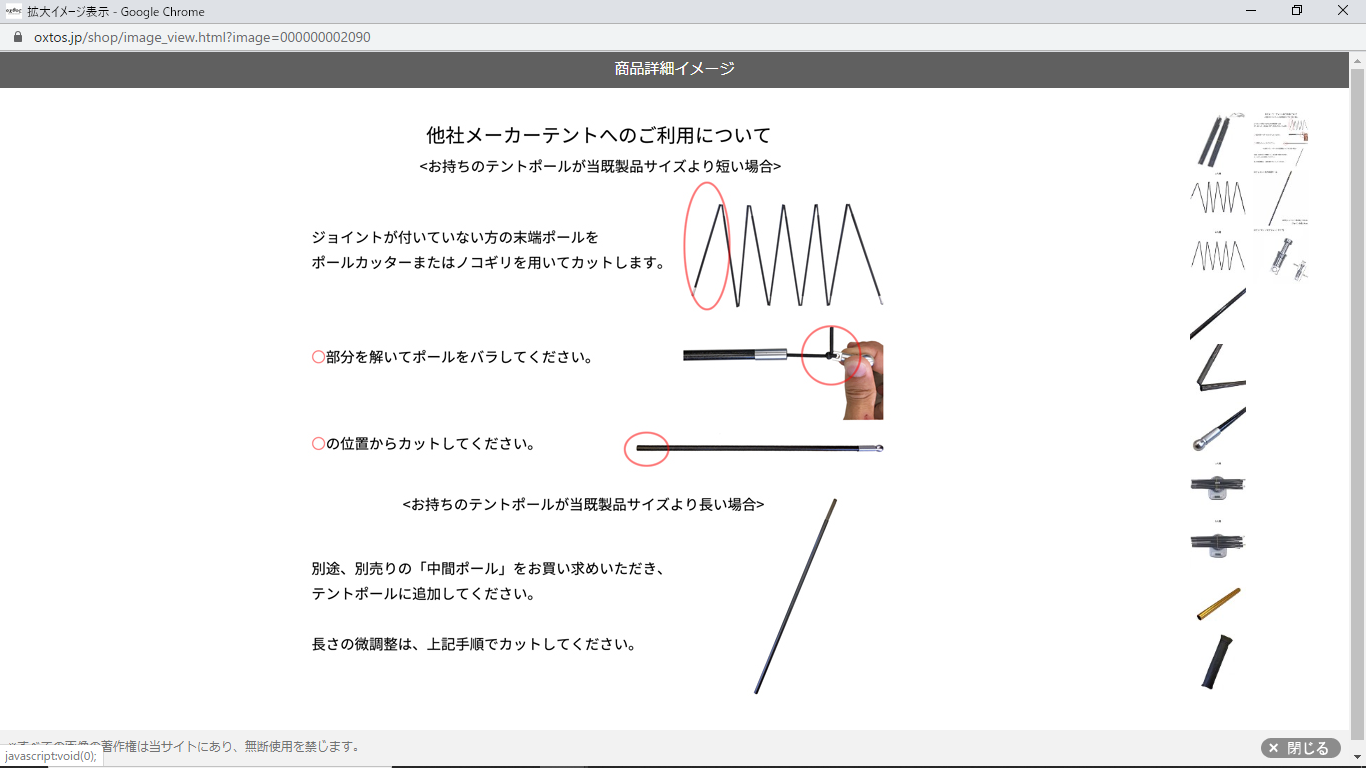Select the cutting instructions diagram thumbnail

click(1280, 141)
